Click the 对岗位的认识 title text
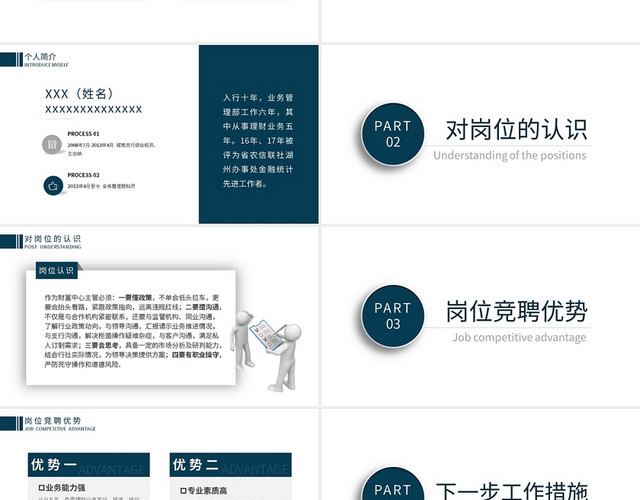Image resolution: width=640 pixels, height=500 pixels. [x=516, y=130]
